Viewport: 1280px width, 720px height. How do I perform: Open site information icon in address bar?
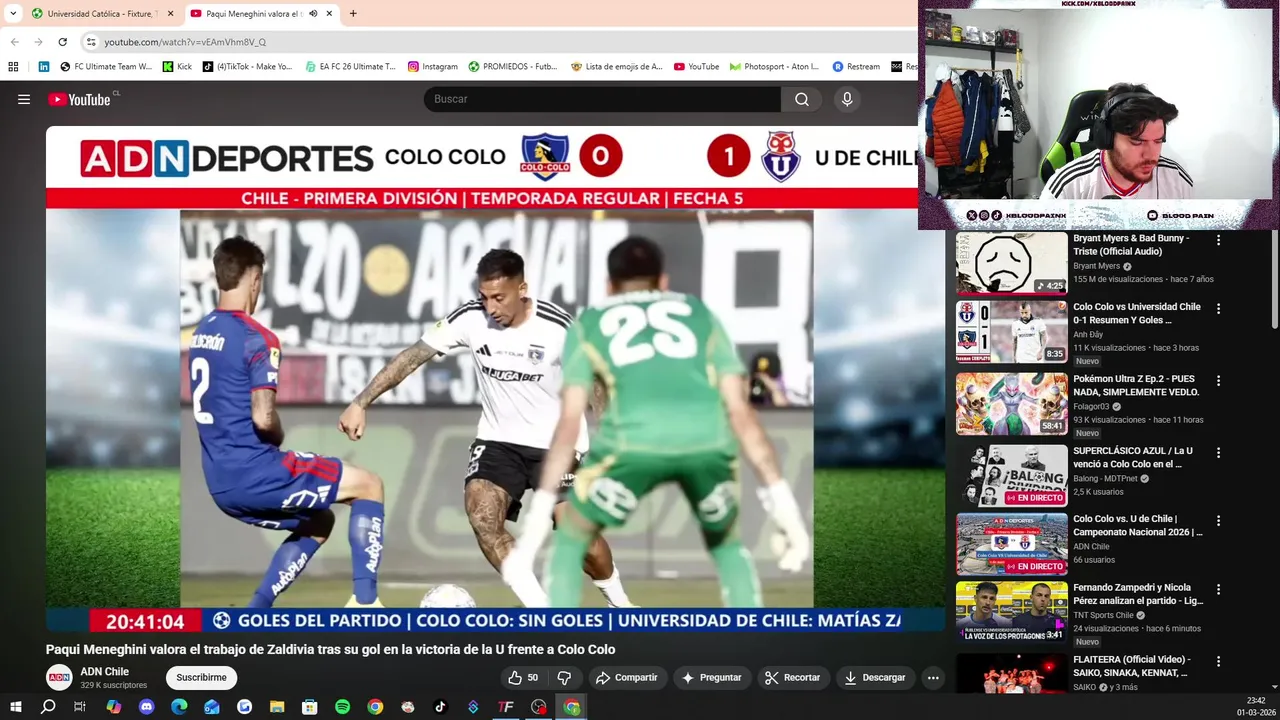point(91,42)
